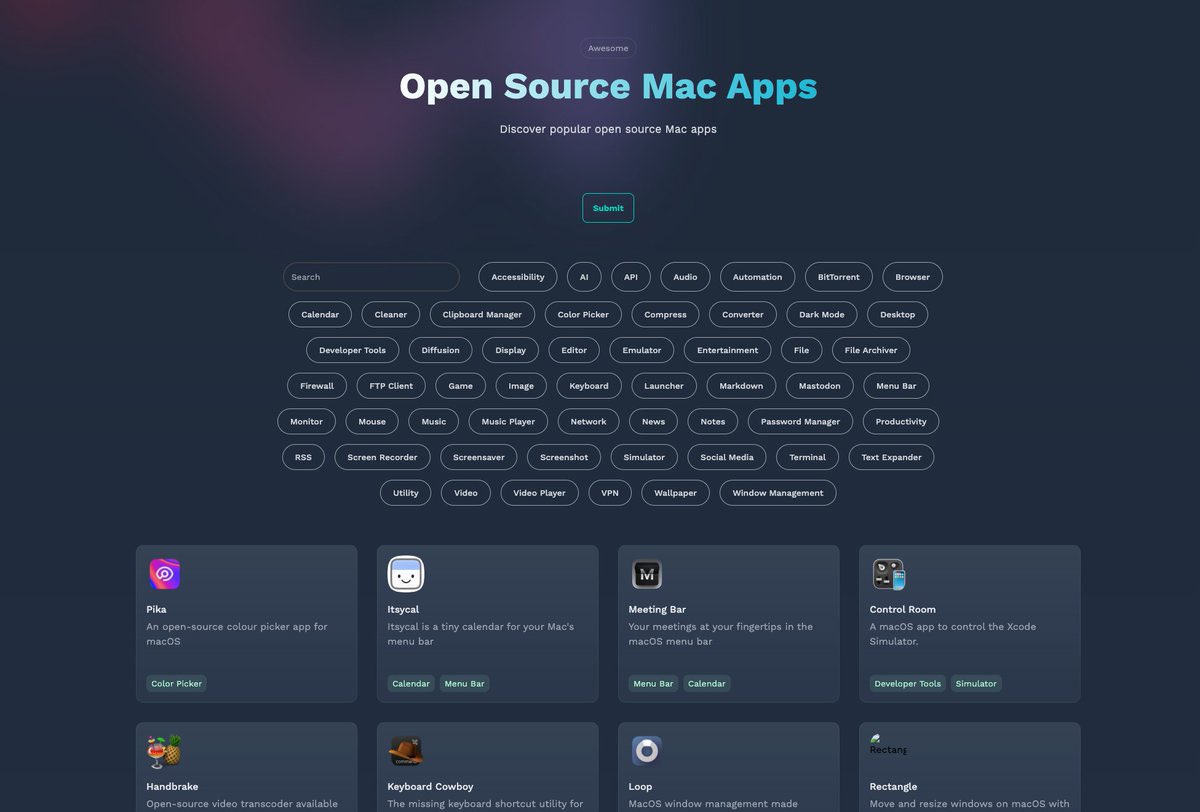Filter by Productivity category
The height and width of the screenshot is (812, 1200).
click(901, 422)
